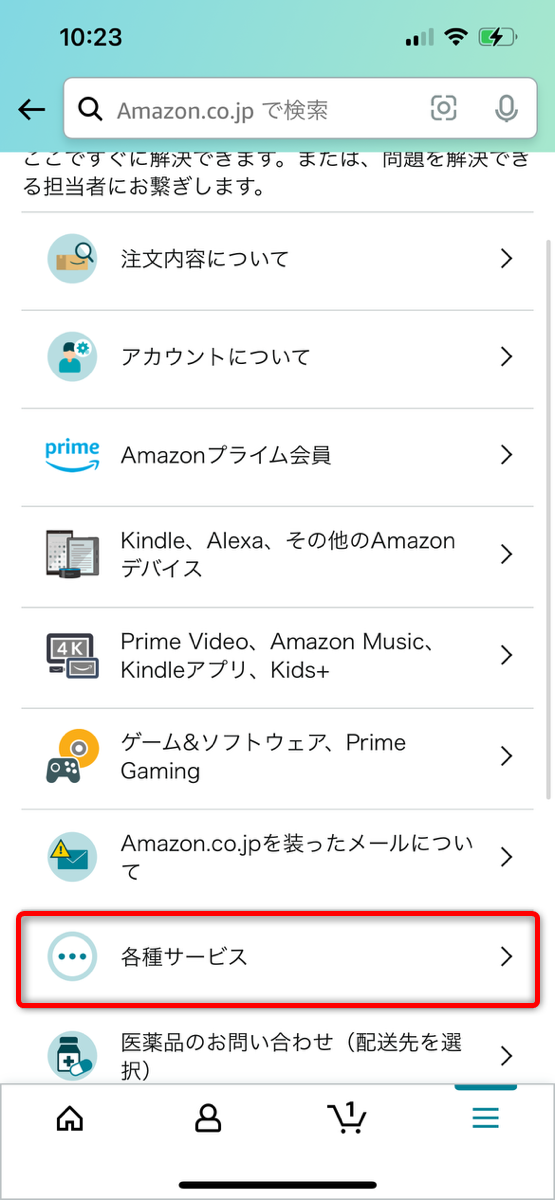
Task: Open the shopping cart icon
Action: pos(346,1118)
